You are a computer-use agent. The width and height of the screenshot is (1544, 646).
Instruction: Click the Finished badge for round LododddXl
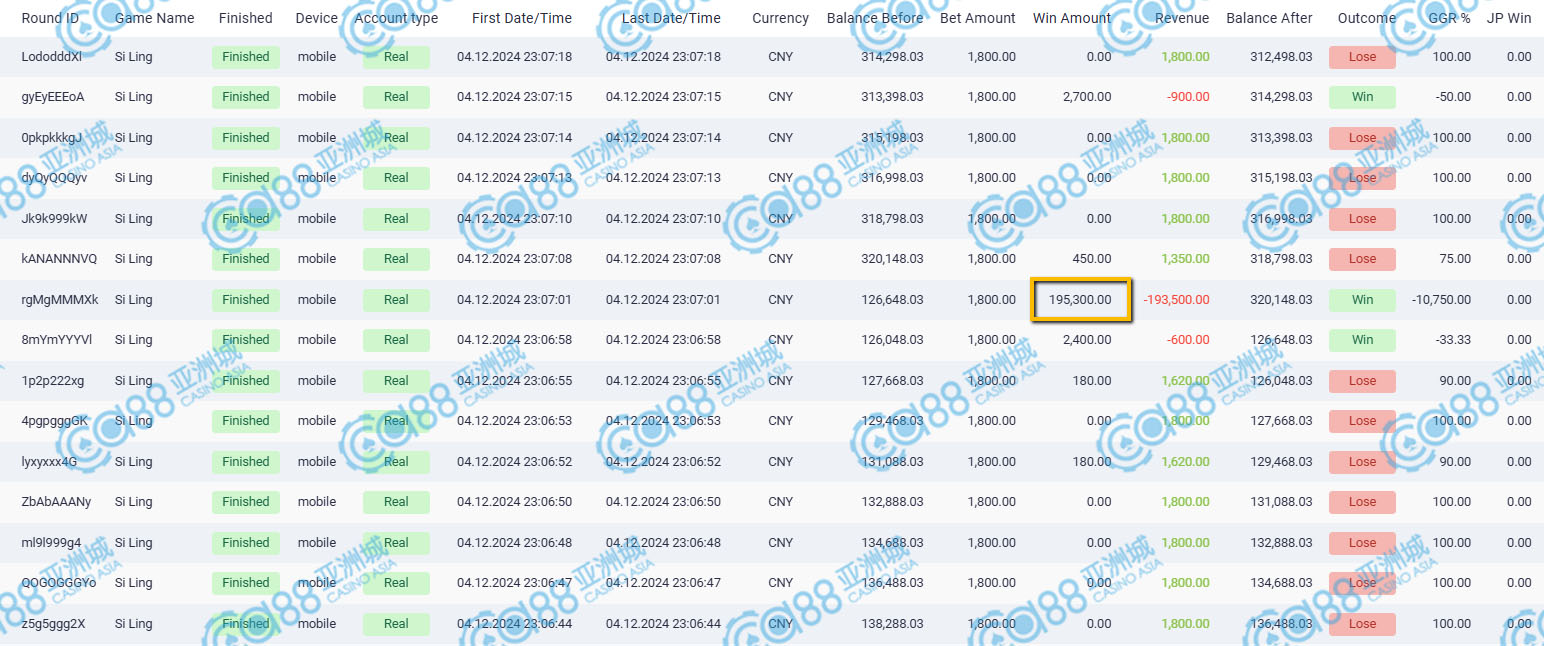tap(246, 57)
